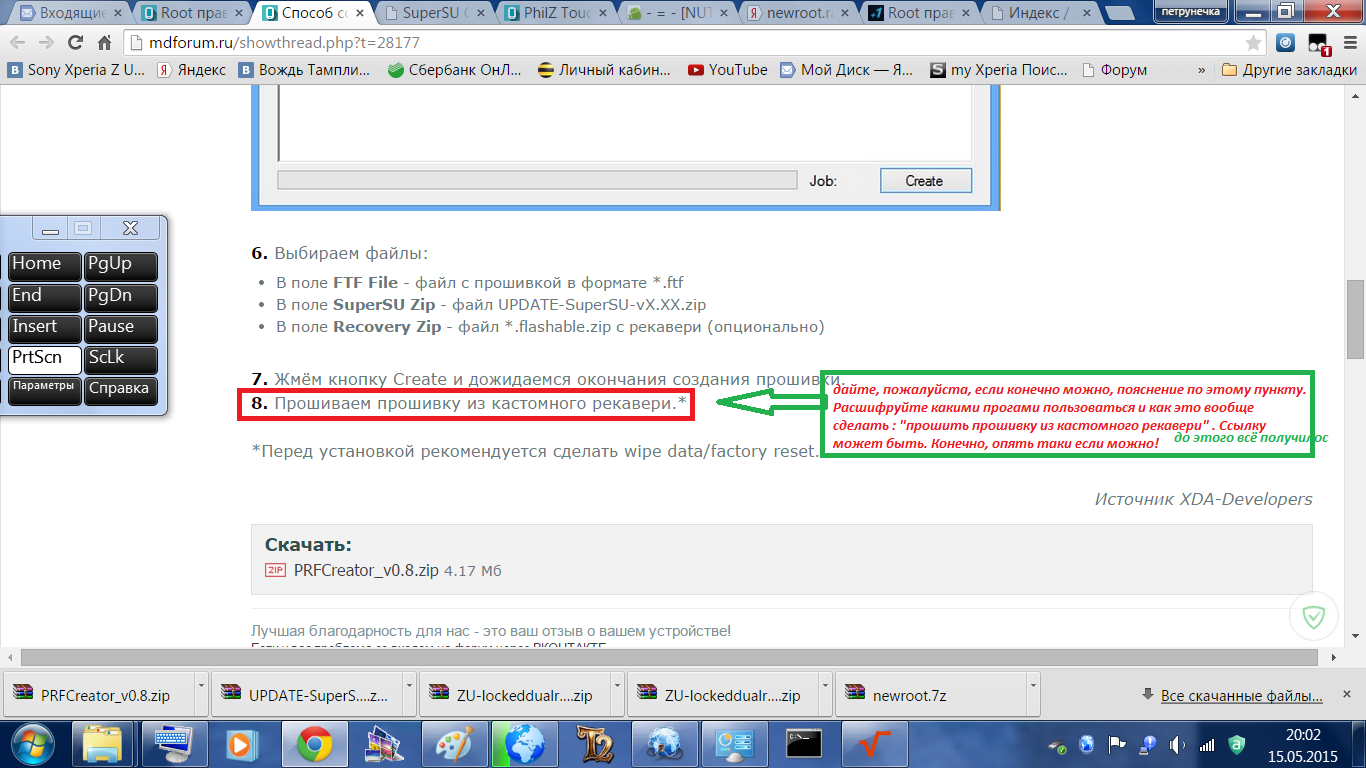This screenshot has height=768, width=1366.
Task: Open the Личный кабин... bookmark
Action: point(606,70)
